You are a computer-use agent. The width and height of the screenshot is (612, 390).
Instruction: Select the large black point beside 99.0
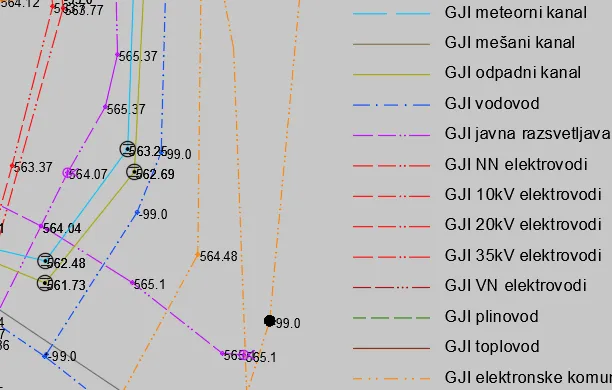269,321
